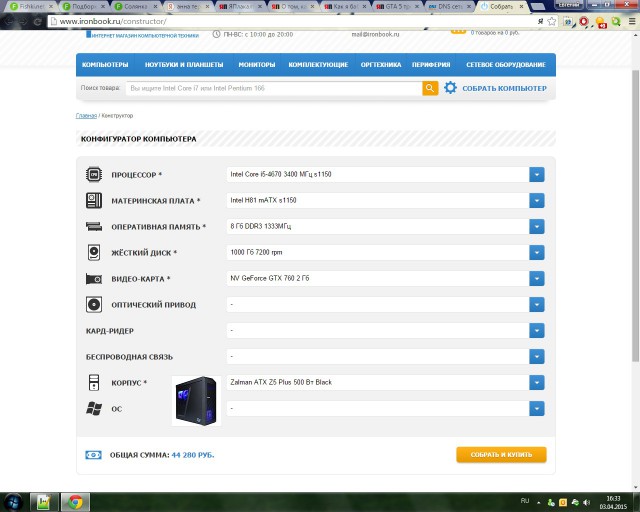Open the Компьютеры menu
640x512 pixels.
click(105, 65)
